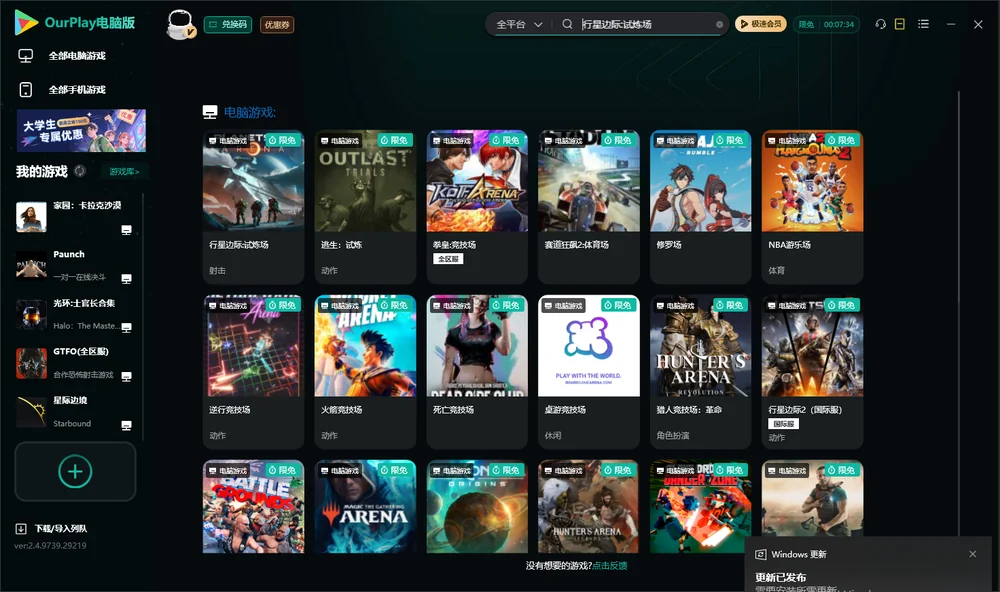Click PC platform icon beside Paunch
Screen dimensions: 1000x592
pos(126,279)
